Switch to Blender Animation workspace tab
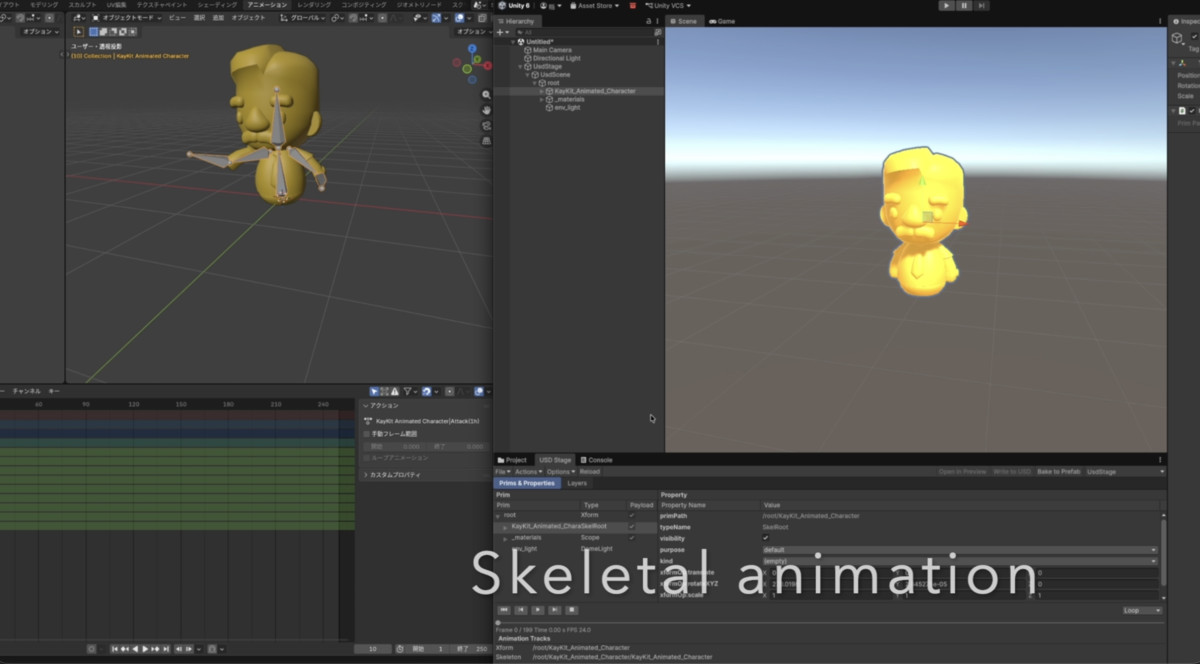This screenshot has width=1200, height=664. 267,5
